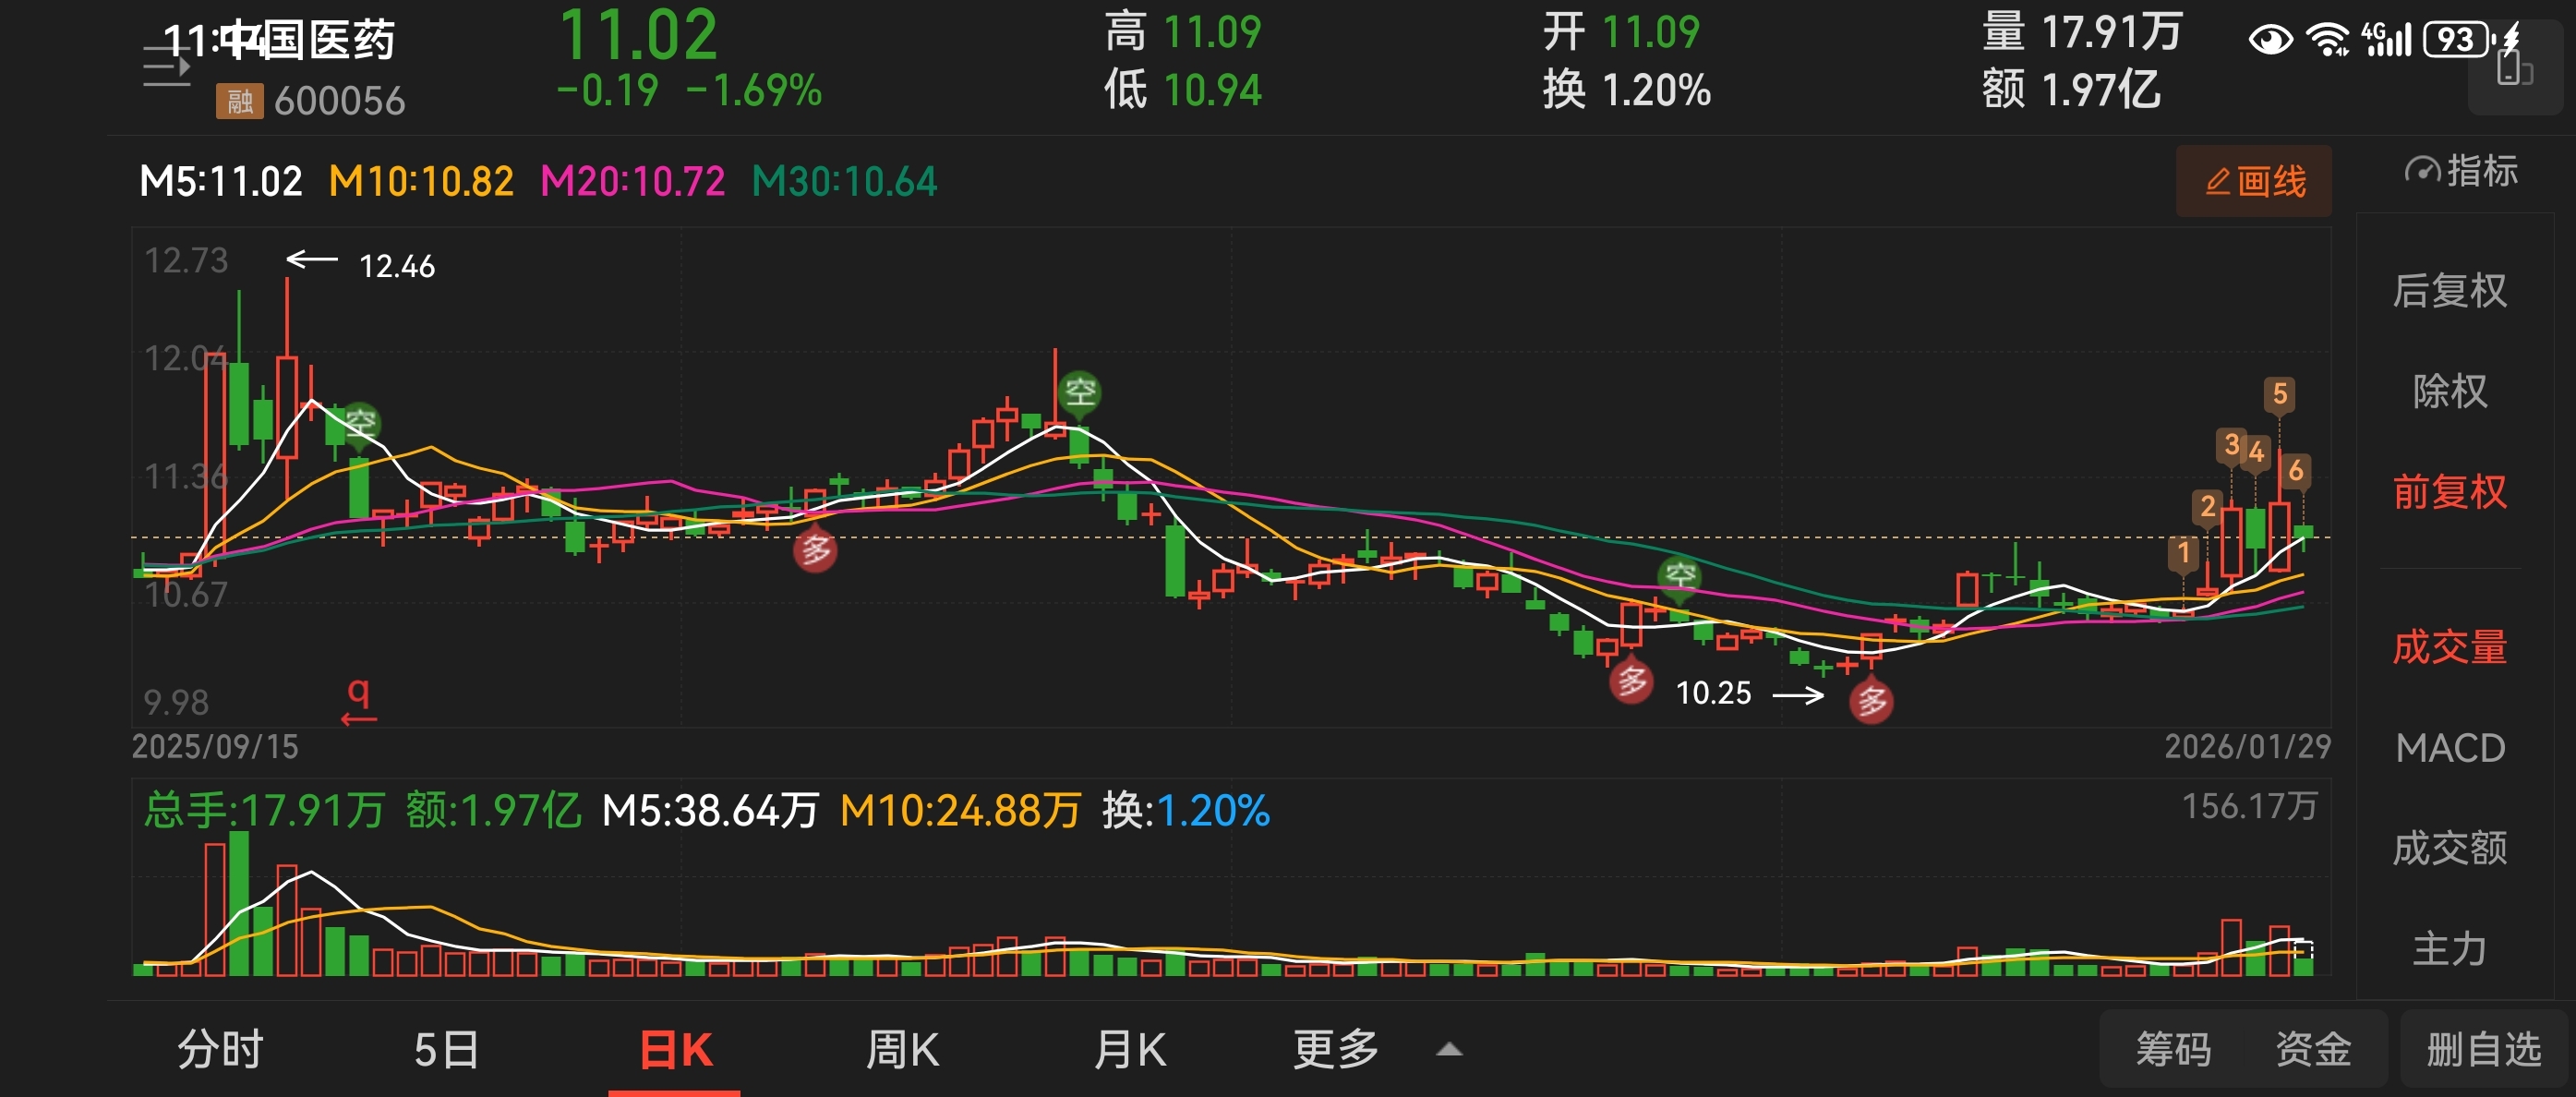Click the 删自选 button
2576x1097 pixels.
[x=2483, y=1050]
